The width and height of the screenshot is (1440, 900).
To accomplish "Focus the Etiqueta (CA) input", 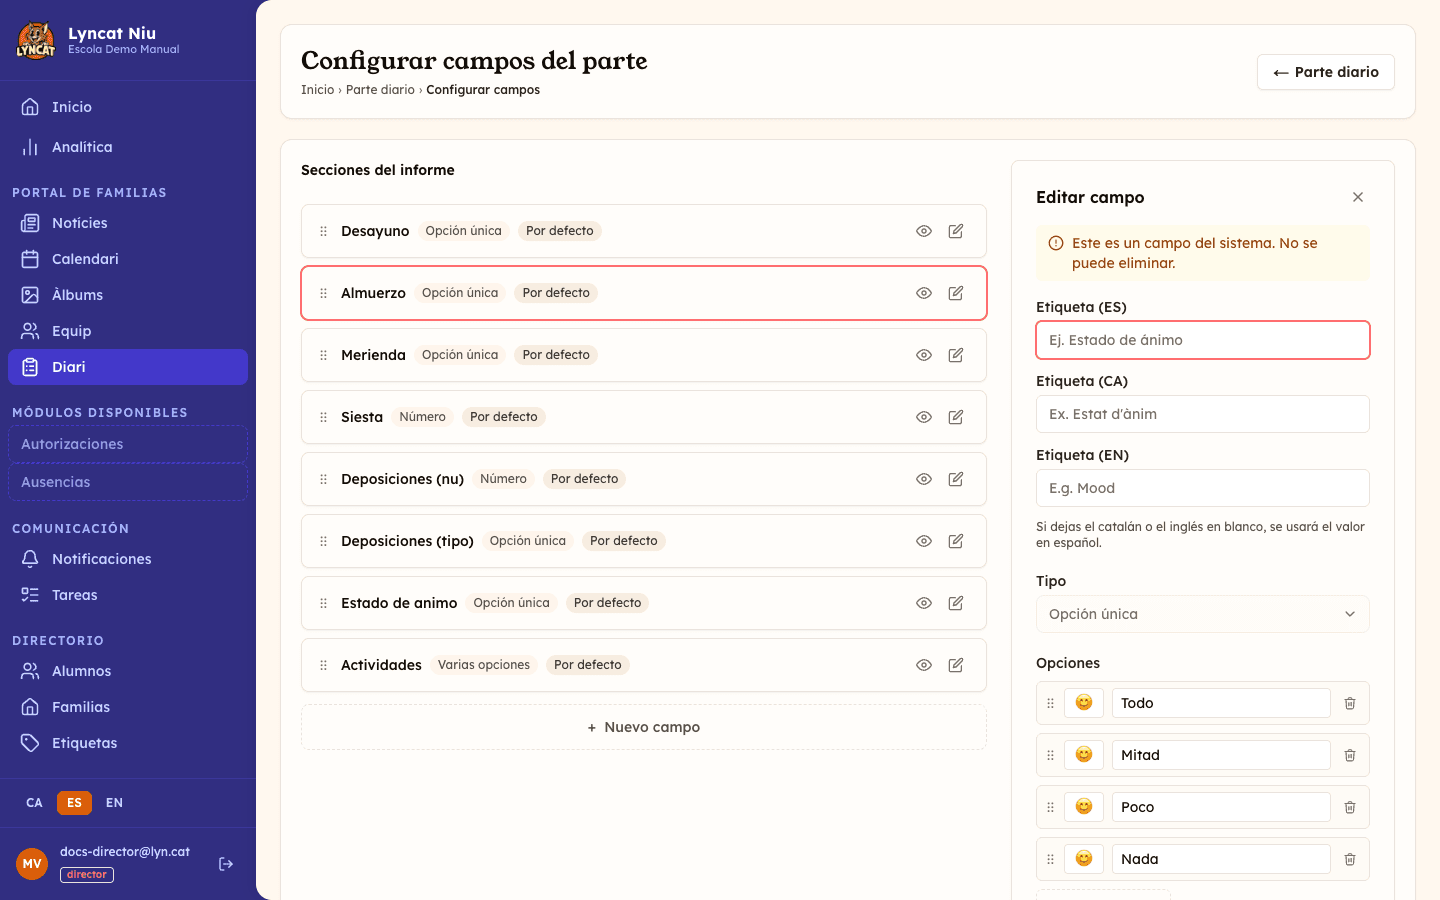I will tap(1203, 414).
